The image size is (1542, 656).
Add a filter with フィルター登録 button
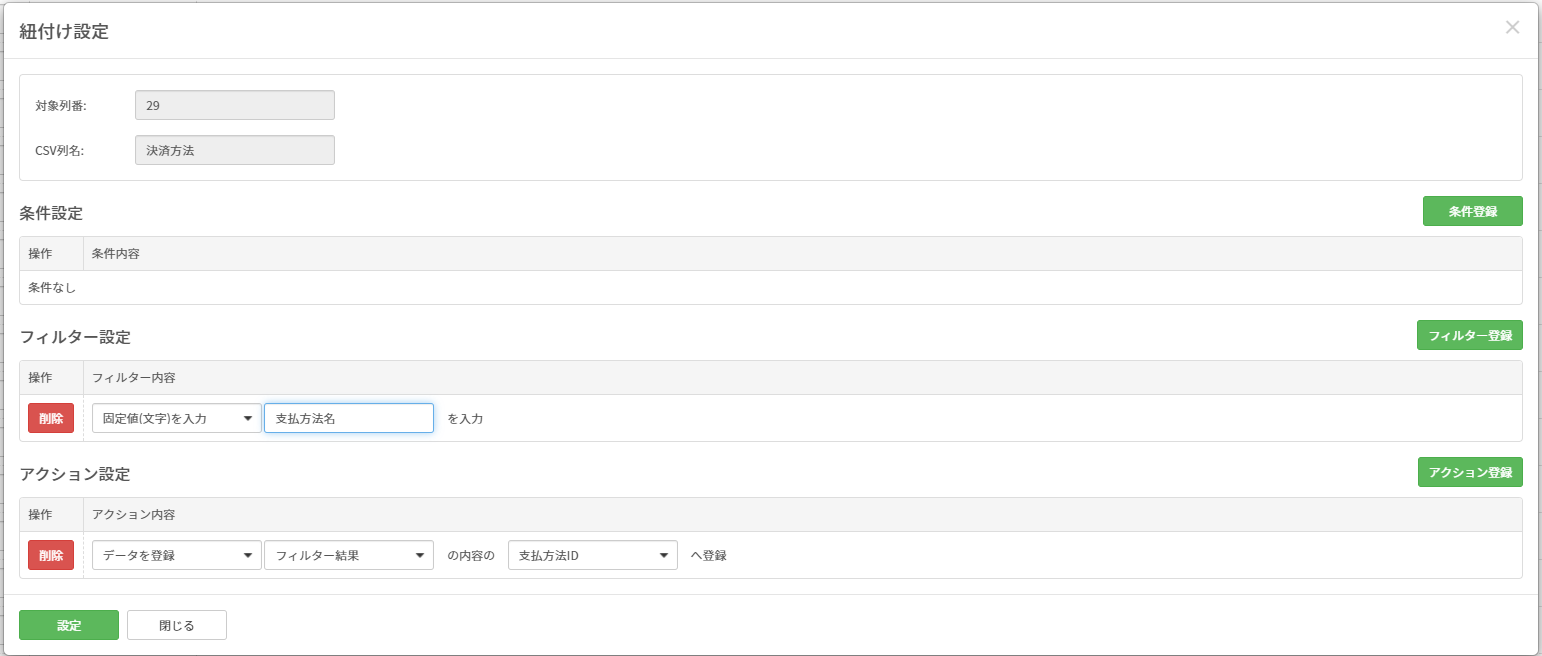pos(1469,335)
